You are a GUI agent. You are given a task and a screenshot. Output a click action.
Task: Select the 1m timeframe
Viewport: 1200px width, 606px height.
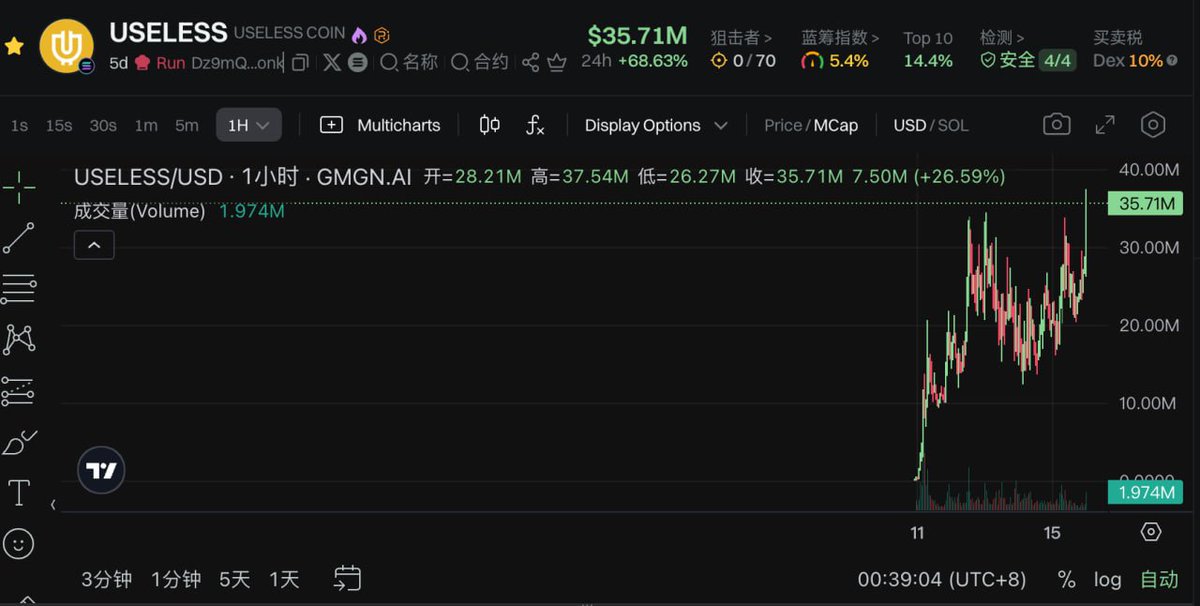[x=146, y=125]
